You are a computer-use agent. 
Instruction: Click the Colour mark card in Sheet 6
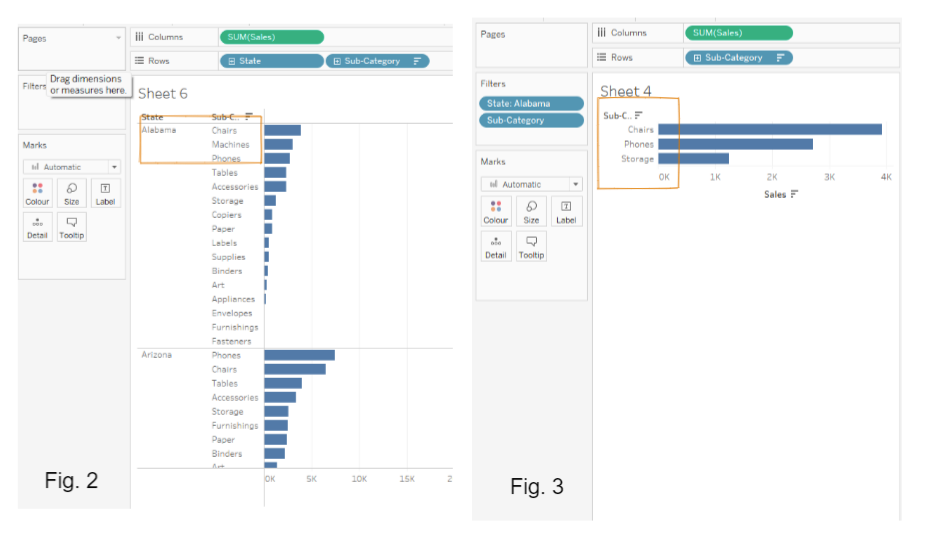[37, 193]
